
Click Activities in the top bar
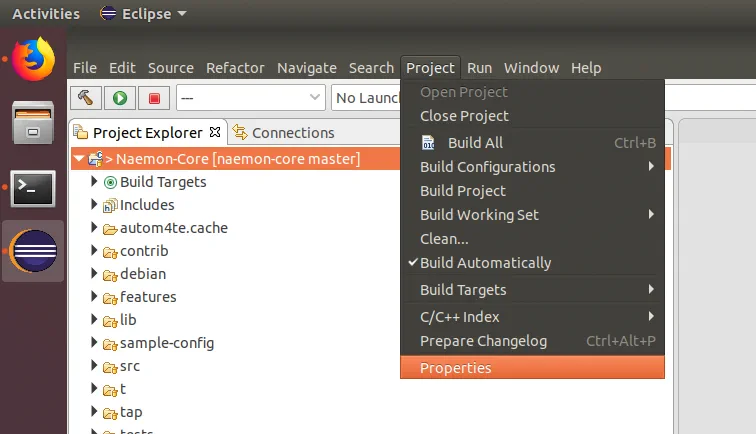click(46, 14)
